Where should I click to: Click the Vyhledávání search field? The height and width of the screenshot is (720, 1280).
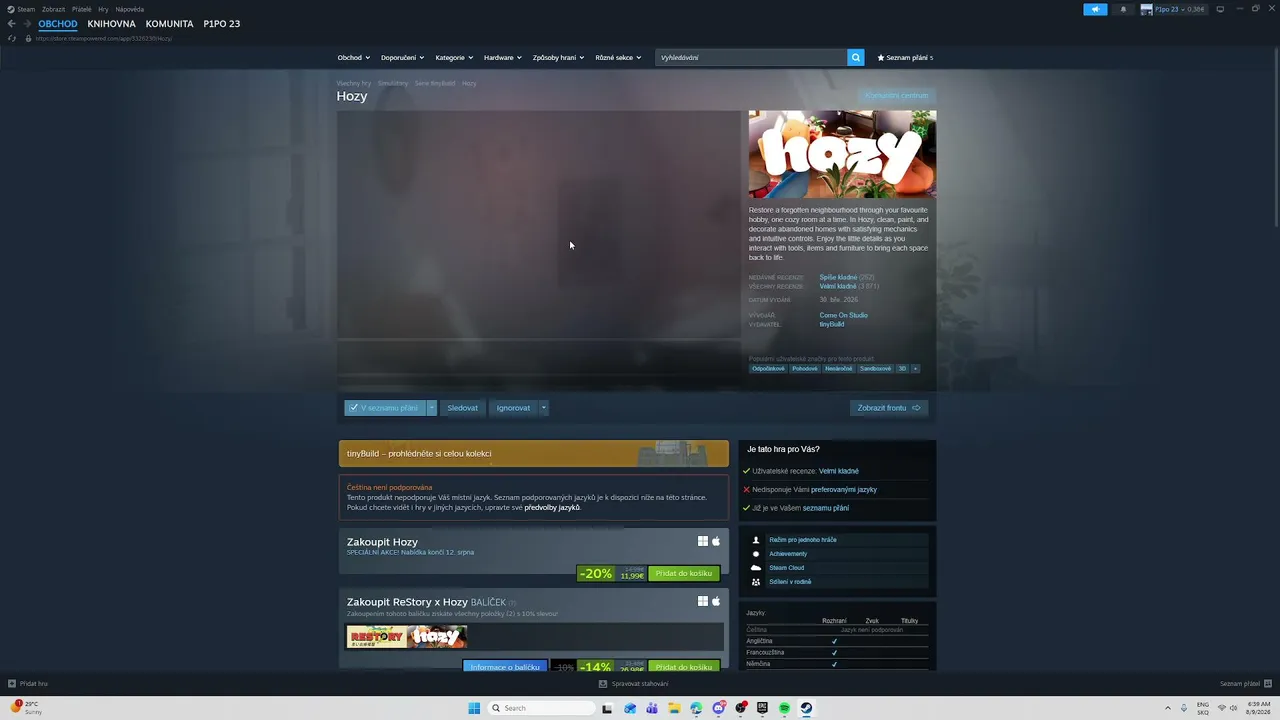pyautogui.click(x=751, y=57)
